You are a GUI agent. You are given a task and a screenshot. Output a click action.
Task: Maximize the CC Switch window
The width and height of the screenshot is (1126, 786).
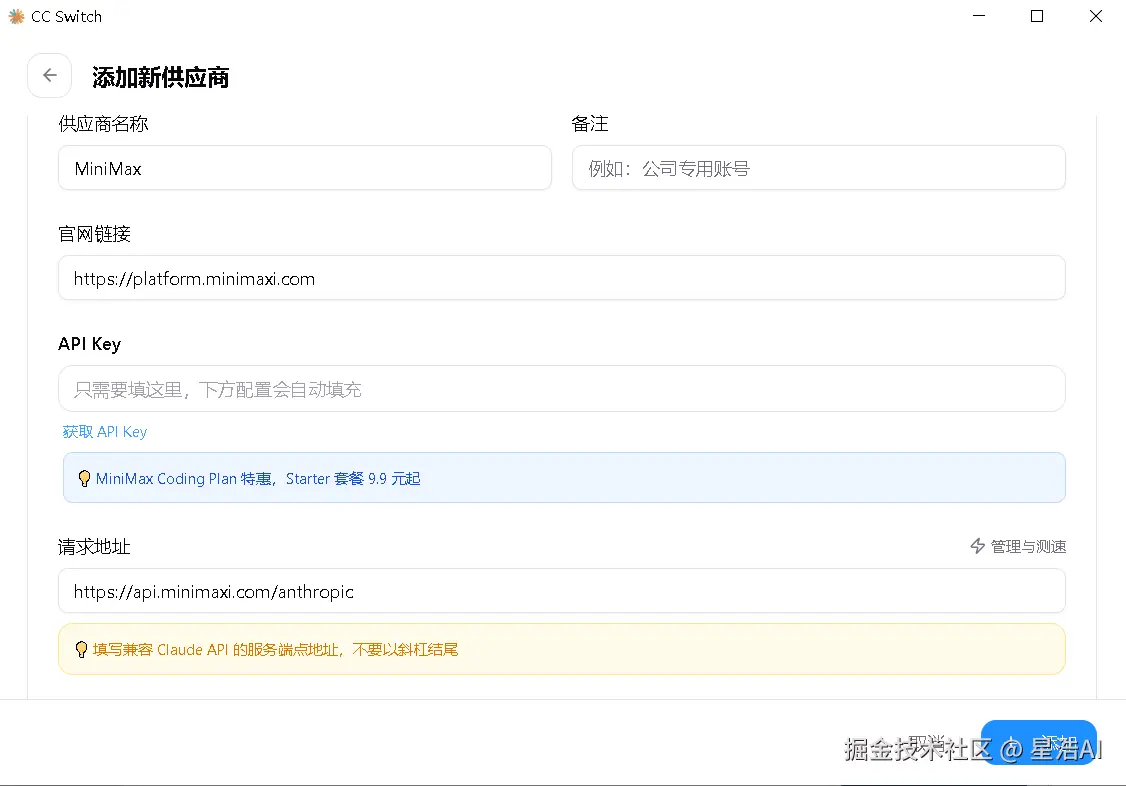[x=1037, y=16]
